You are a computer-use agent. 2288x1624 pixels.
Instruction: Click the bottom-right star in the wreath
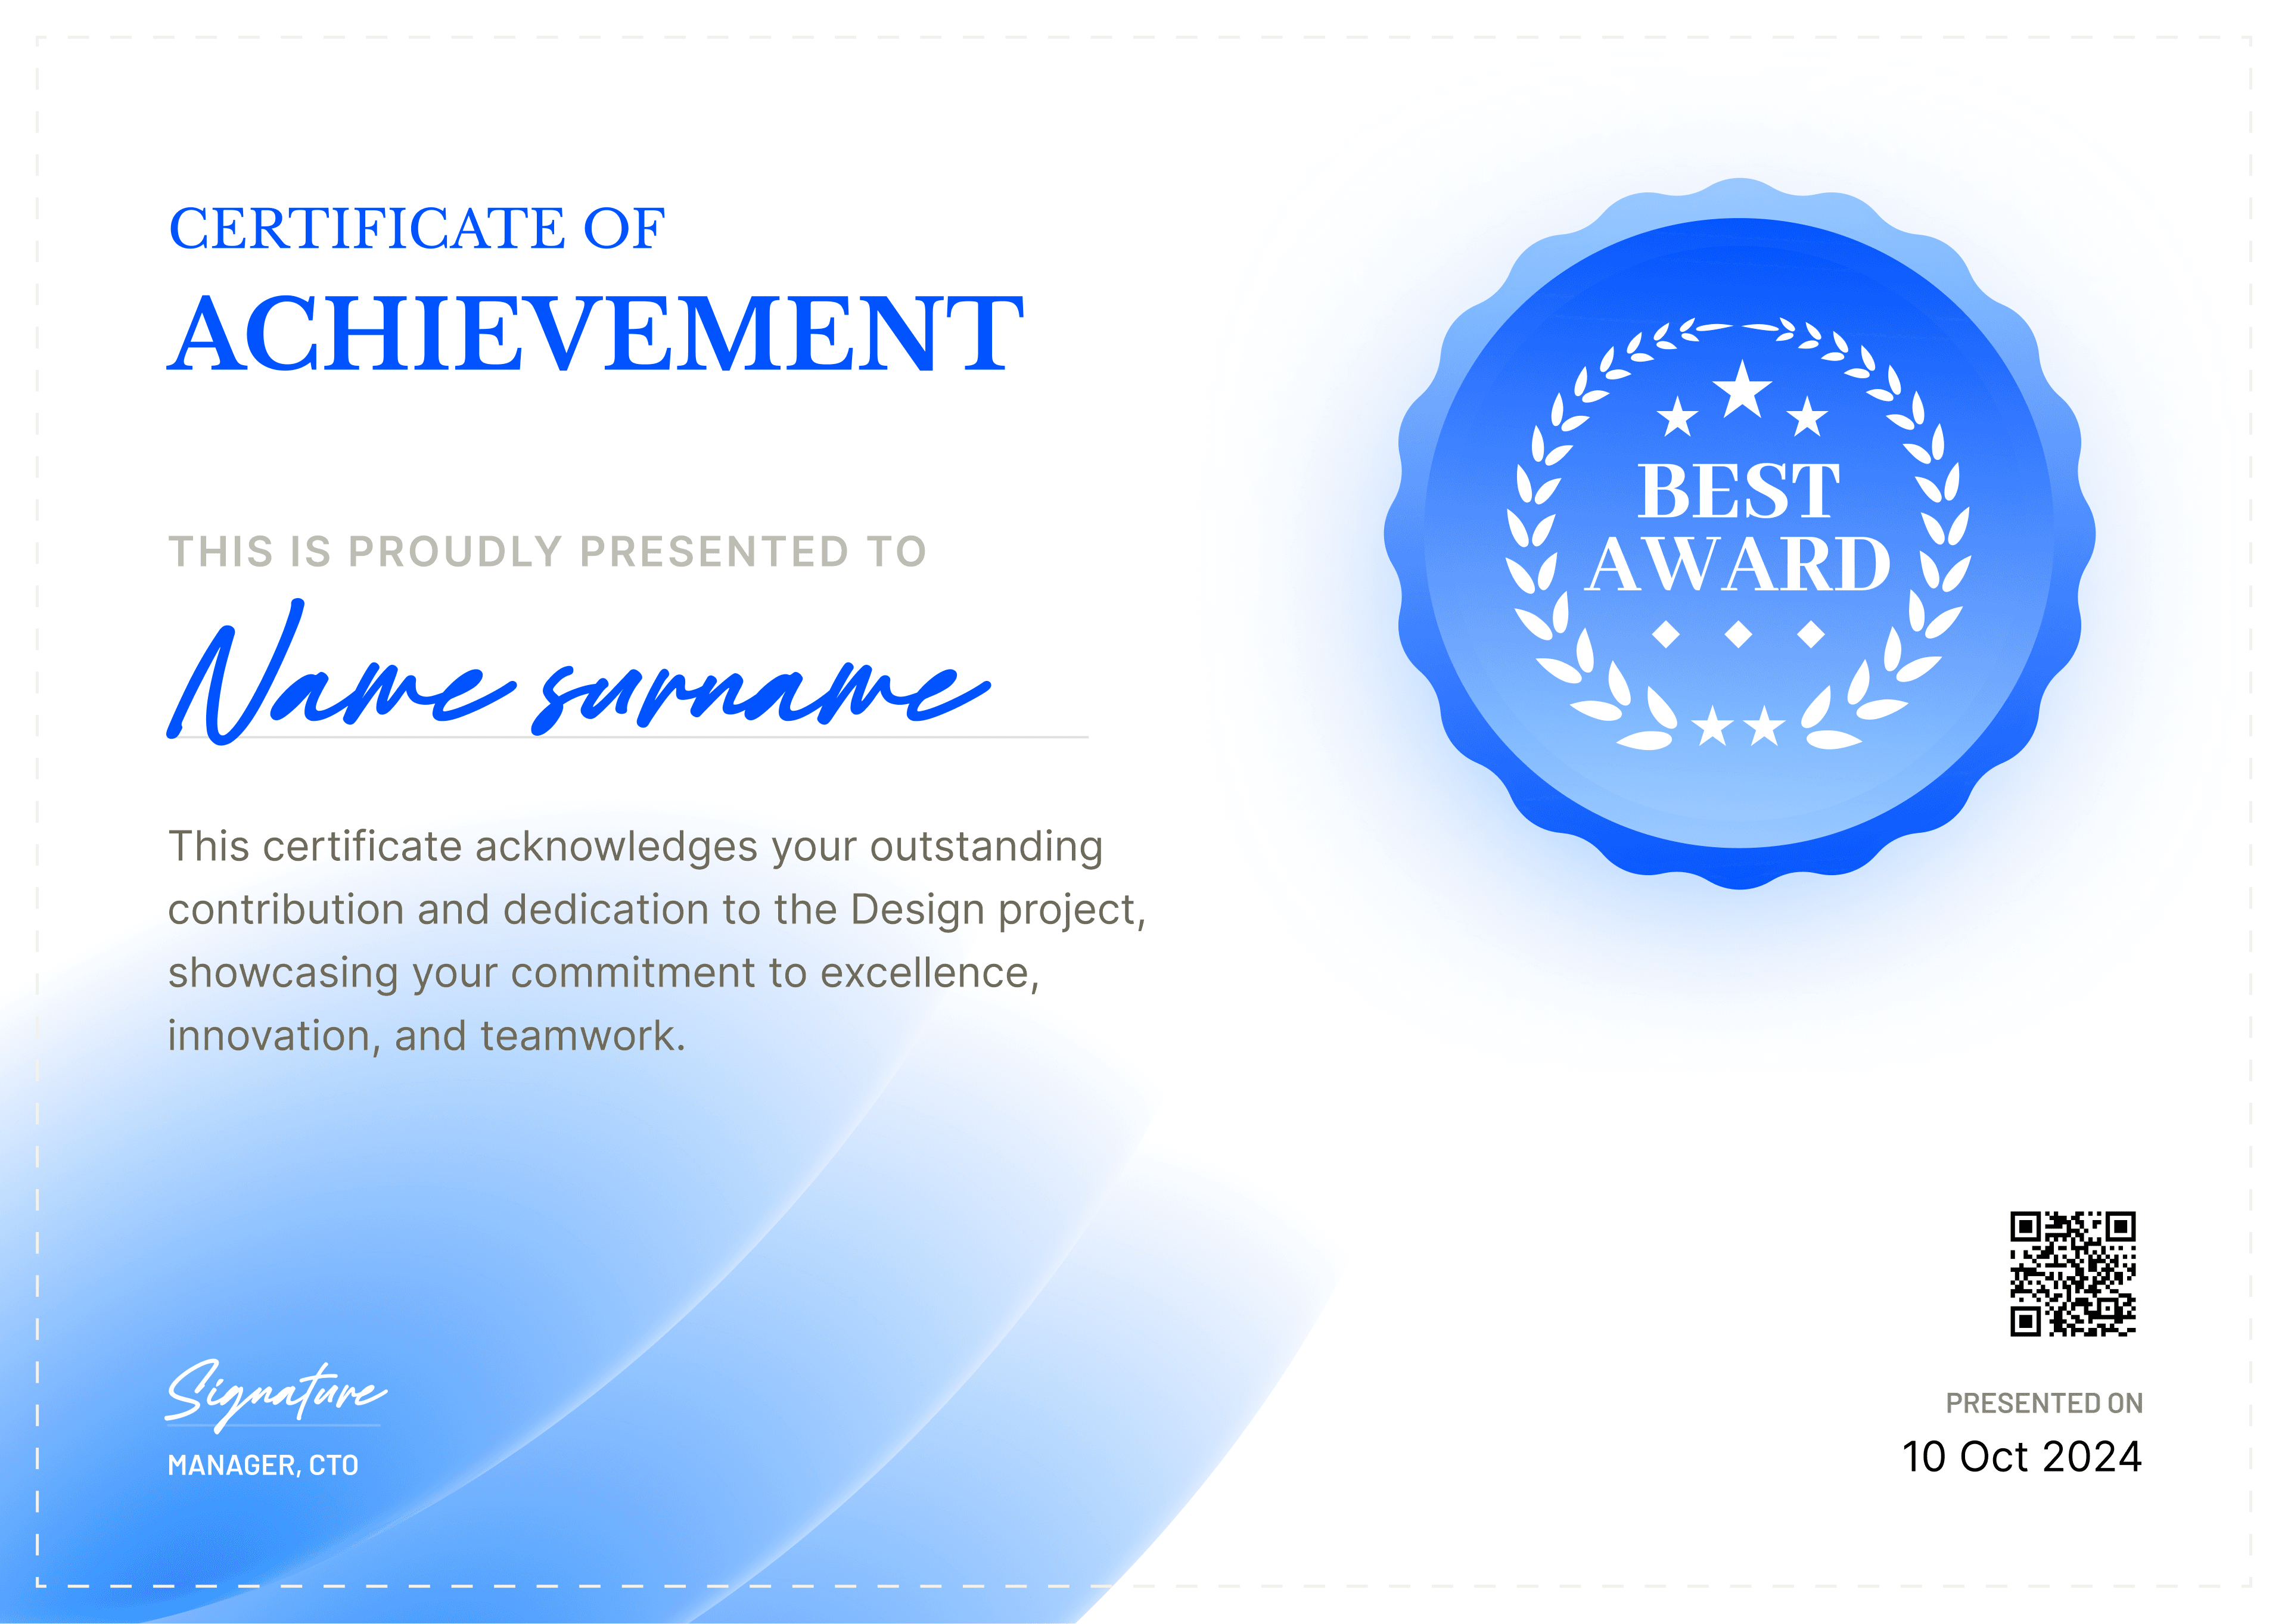pyautogui.click(x=1765, y=727)
